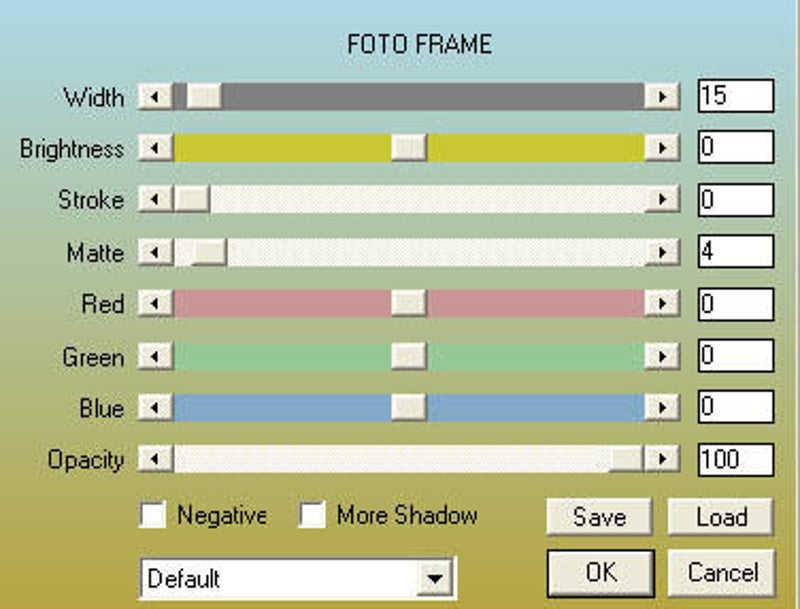This screenshot has height=609, width=800.
Task: Click the right arrow on Opacity slider
Action: [x=661, y=460]
